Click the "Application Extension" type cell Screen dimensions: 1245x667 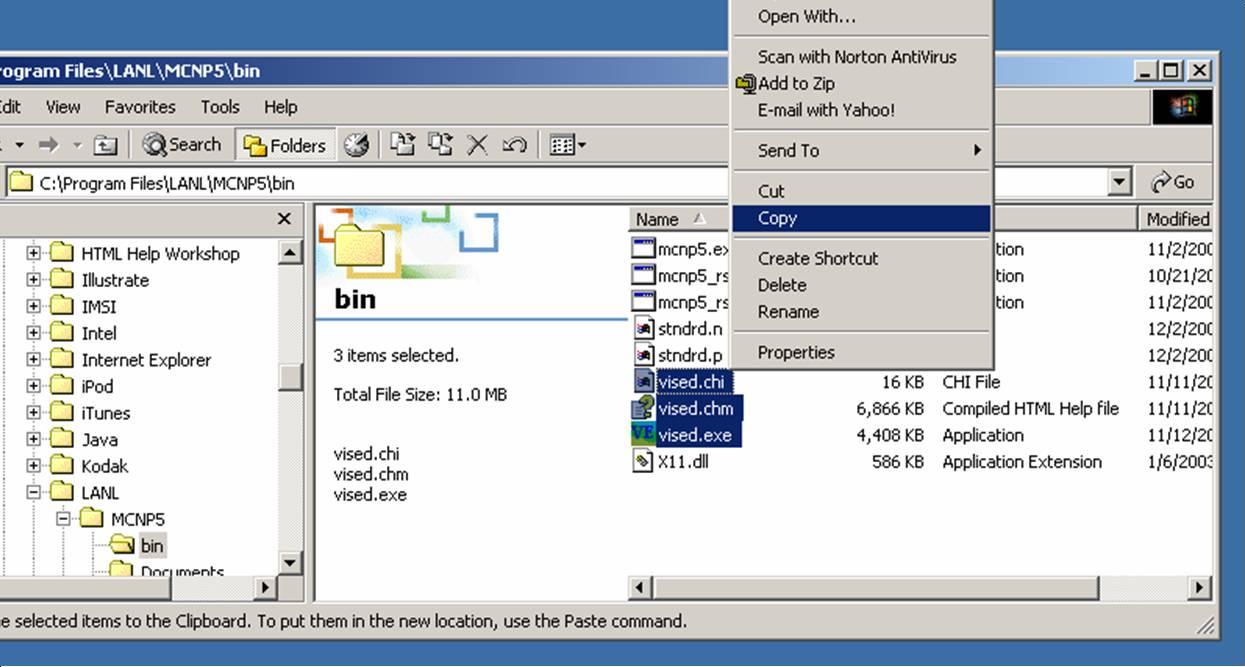[x=1022, y=461]
